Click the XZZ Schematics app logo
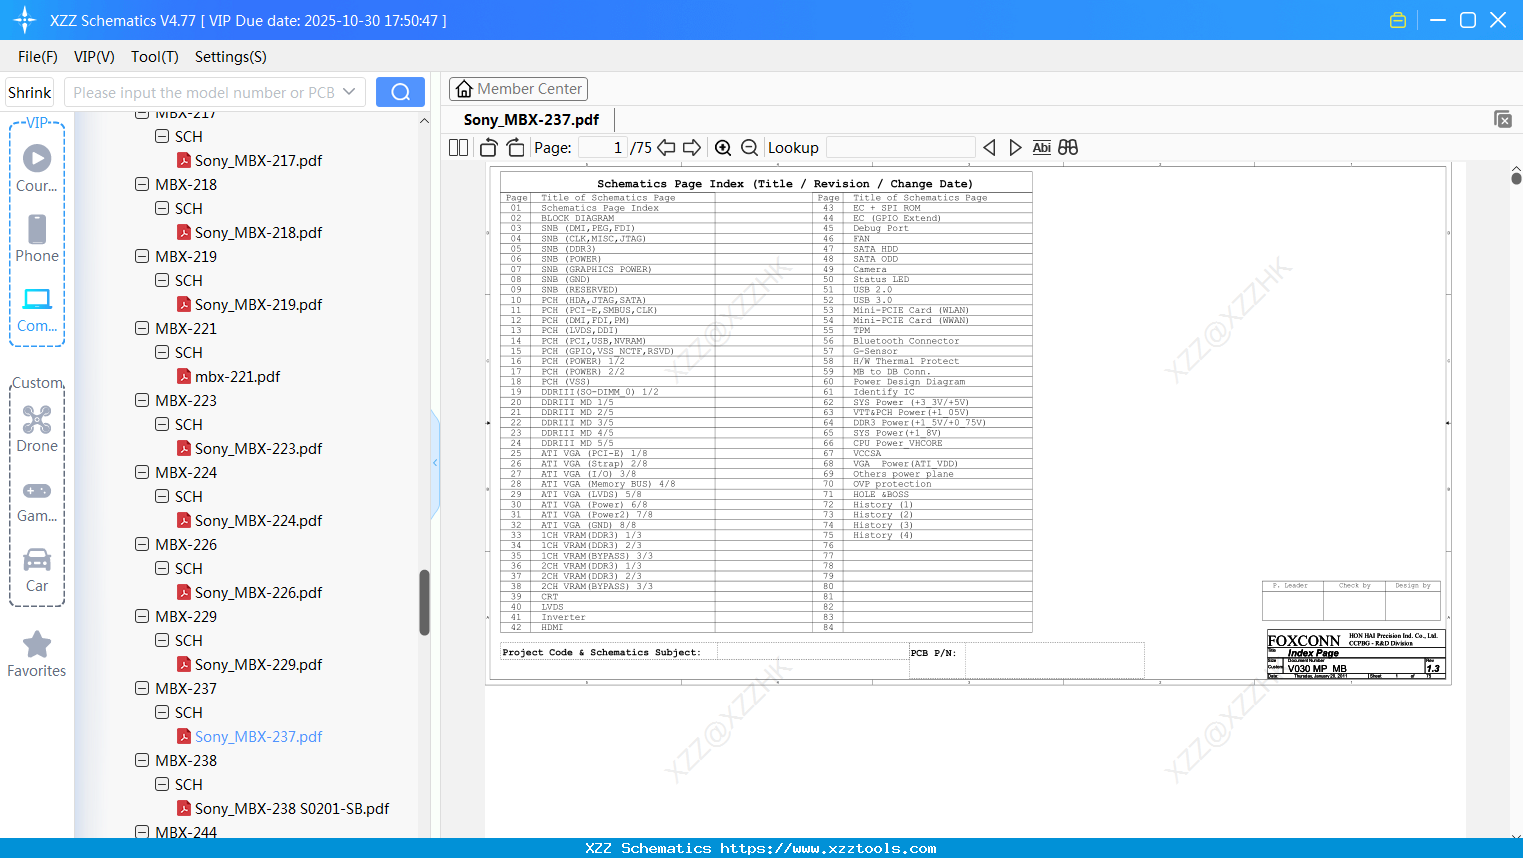Viewport: 1523px width, 858px height. pyautogui.click(x=25, y=20)
